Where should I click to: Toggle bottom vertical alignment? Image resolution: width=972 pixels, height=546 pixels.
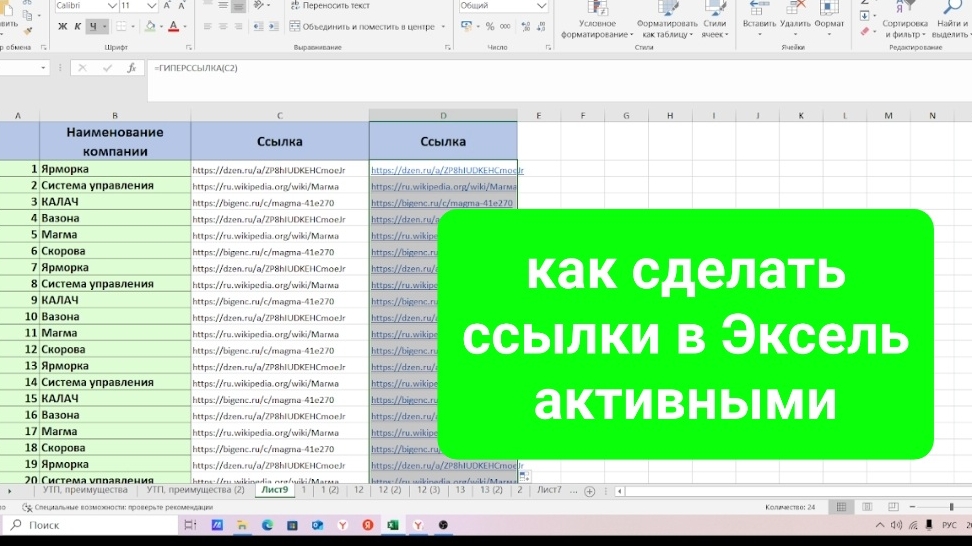(238, 6)
